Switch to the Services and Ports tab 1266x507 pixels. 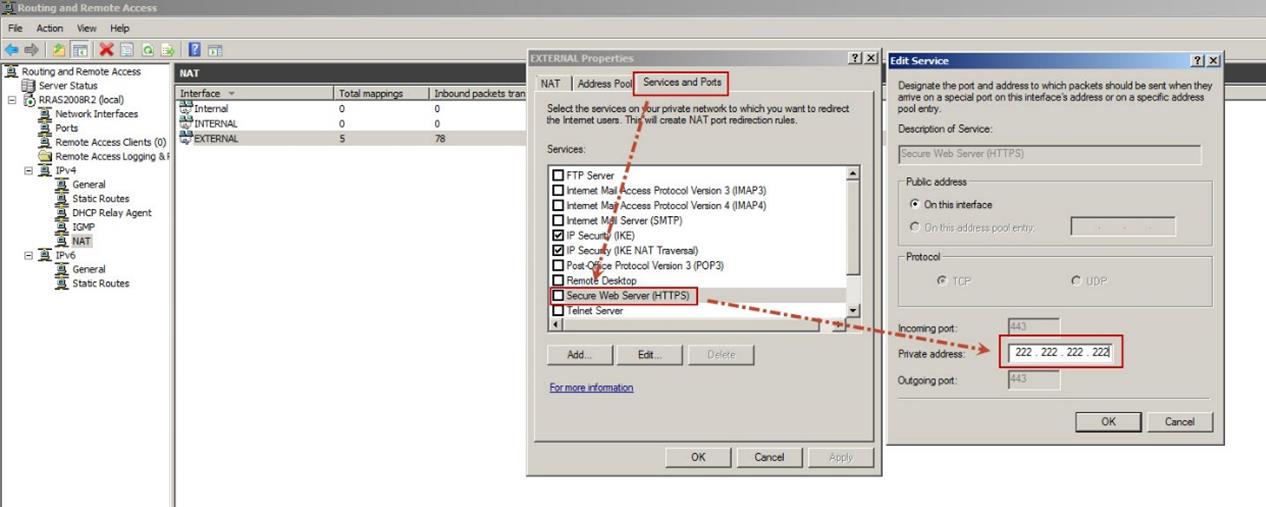tap(682, 82)
